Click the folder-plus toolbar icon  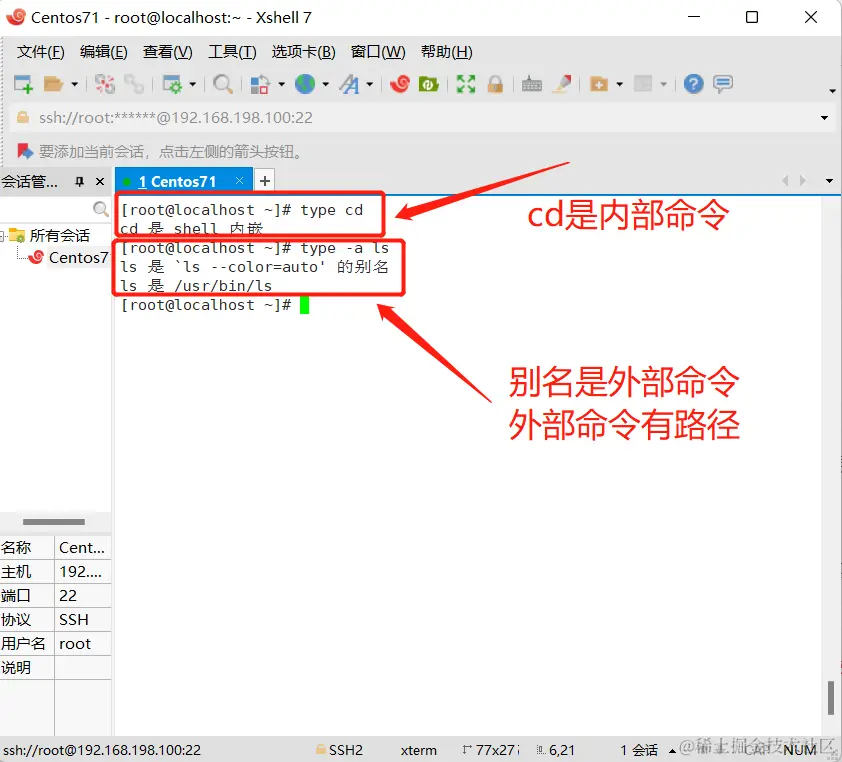coord(599,84)
